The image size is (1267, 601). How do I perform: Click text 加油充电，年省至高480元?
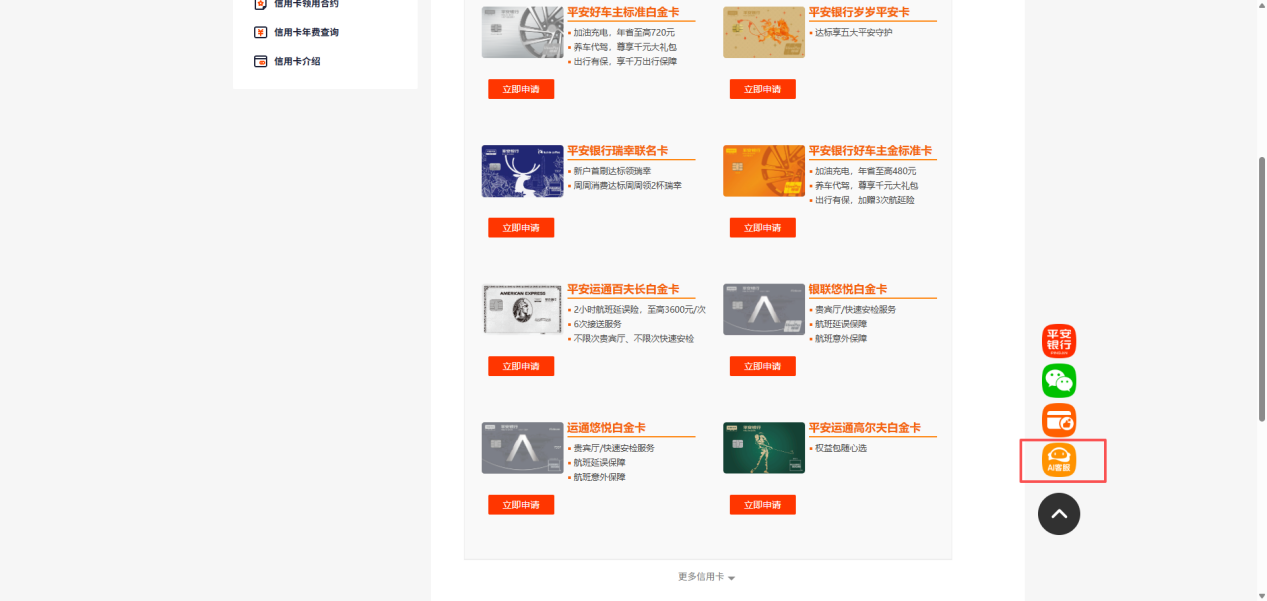(865, 171)
